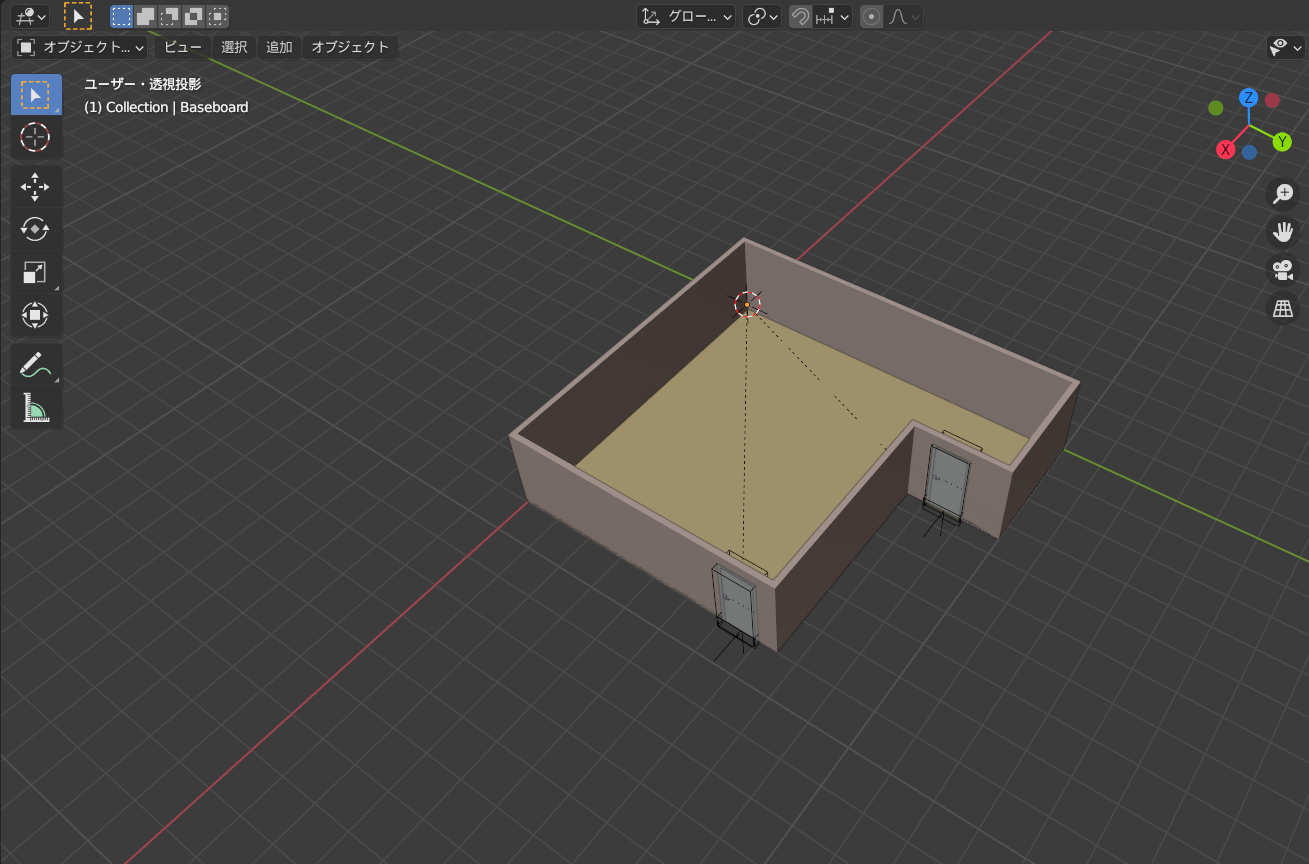Select the Scale tool
Viewport: 1309px width, 864px height.
coord(36,272)
